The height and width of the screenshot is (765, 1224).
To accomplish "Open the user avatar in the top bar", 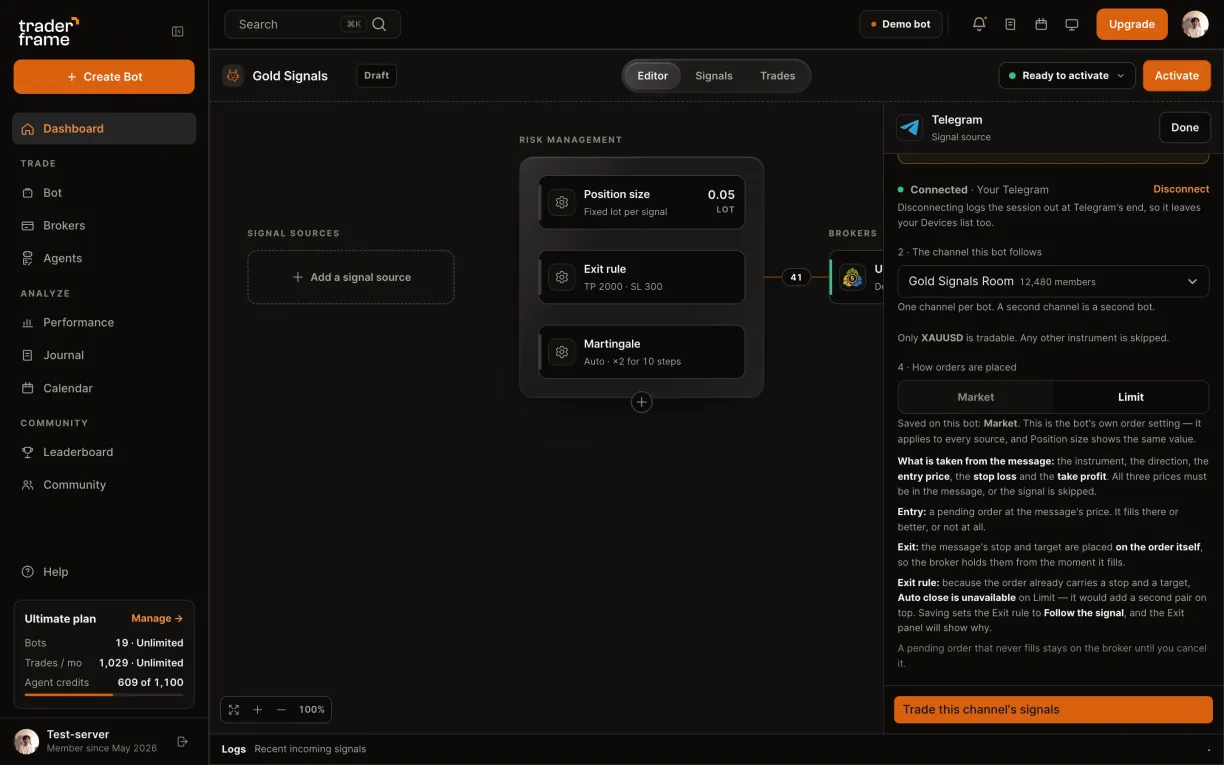I will tap(1195, 24).
